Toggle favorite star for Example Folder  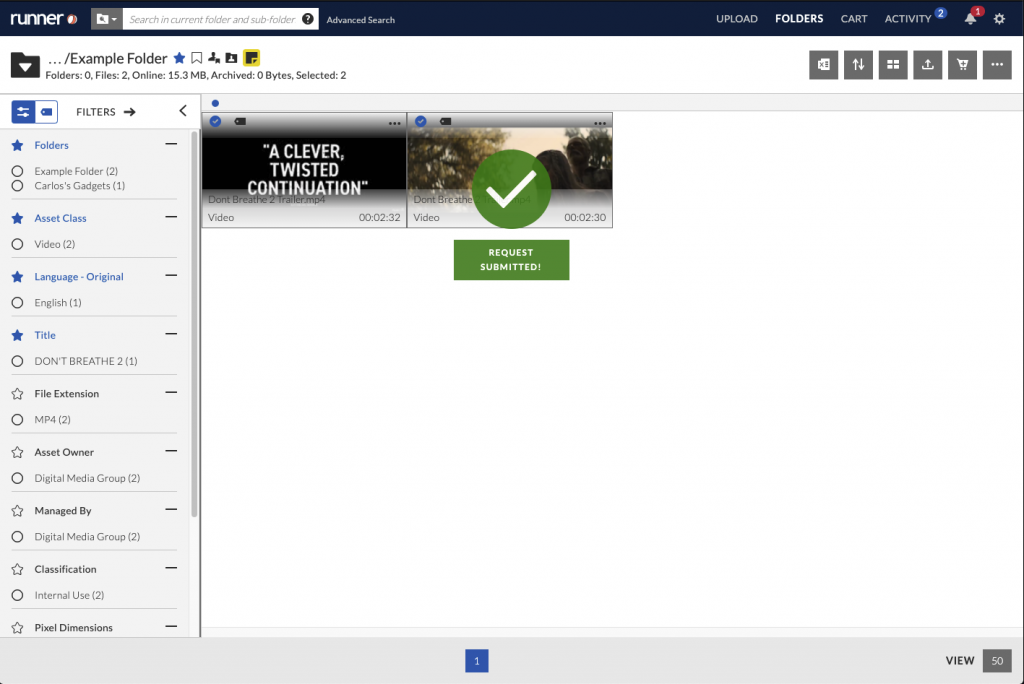pyautogui.click(x=179, y=58)
